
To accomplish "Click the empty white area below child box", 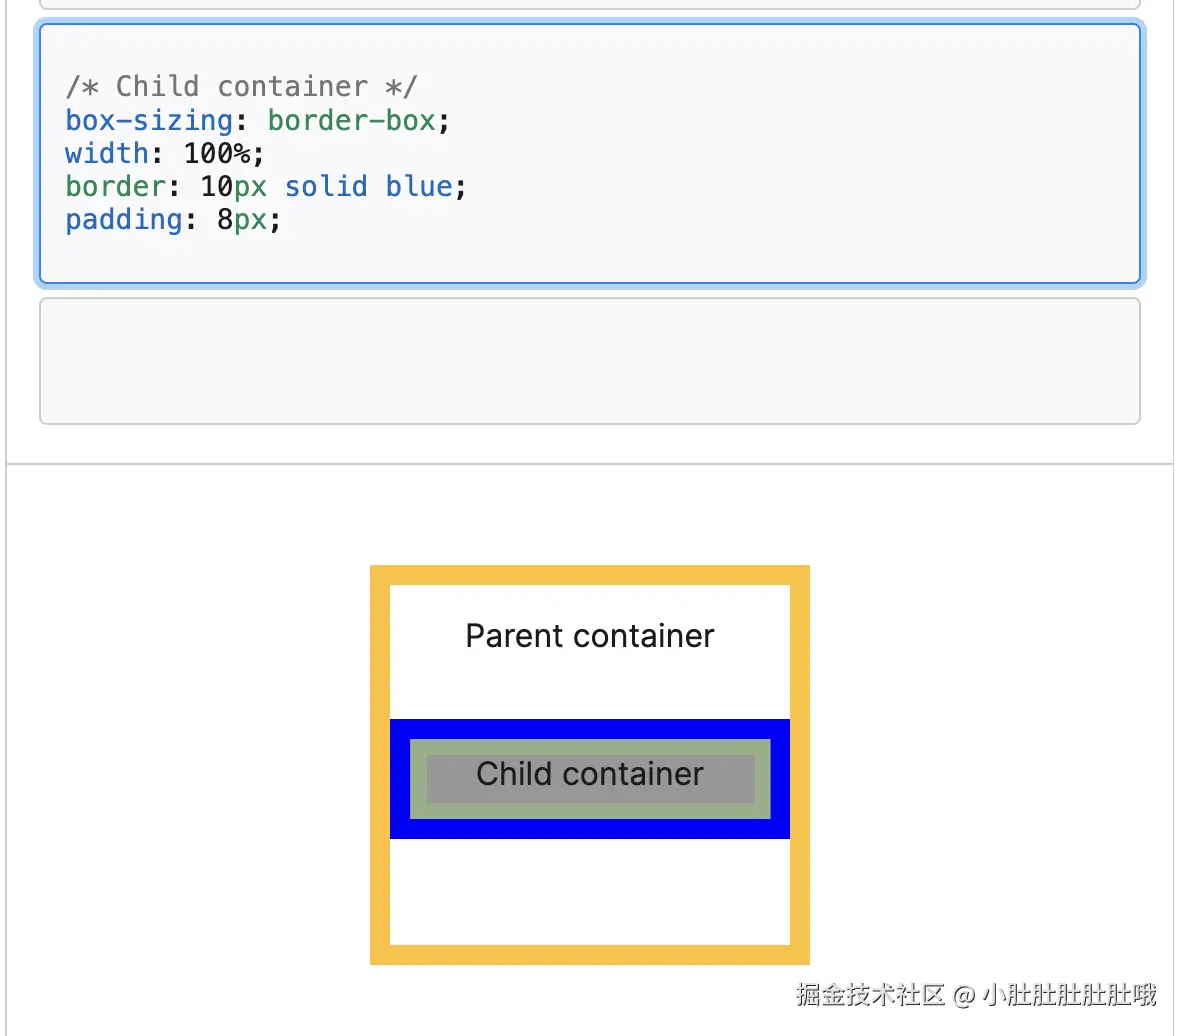I will [590, 891].
